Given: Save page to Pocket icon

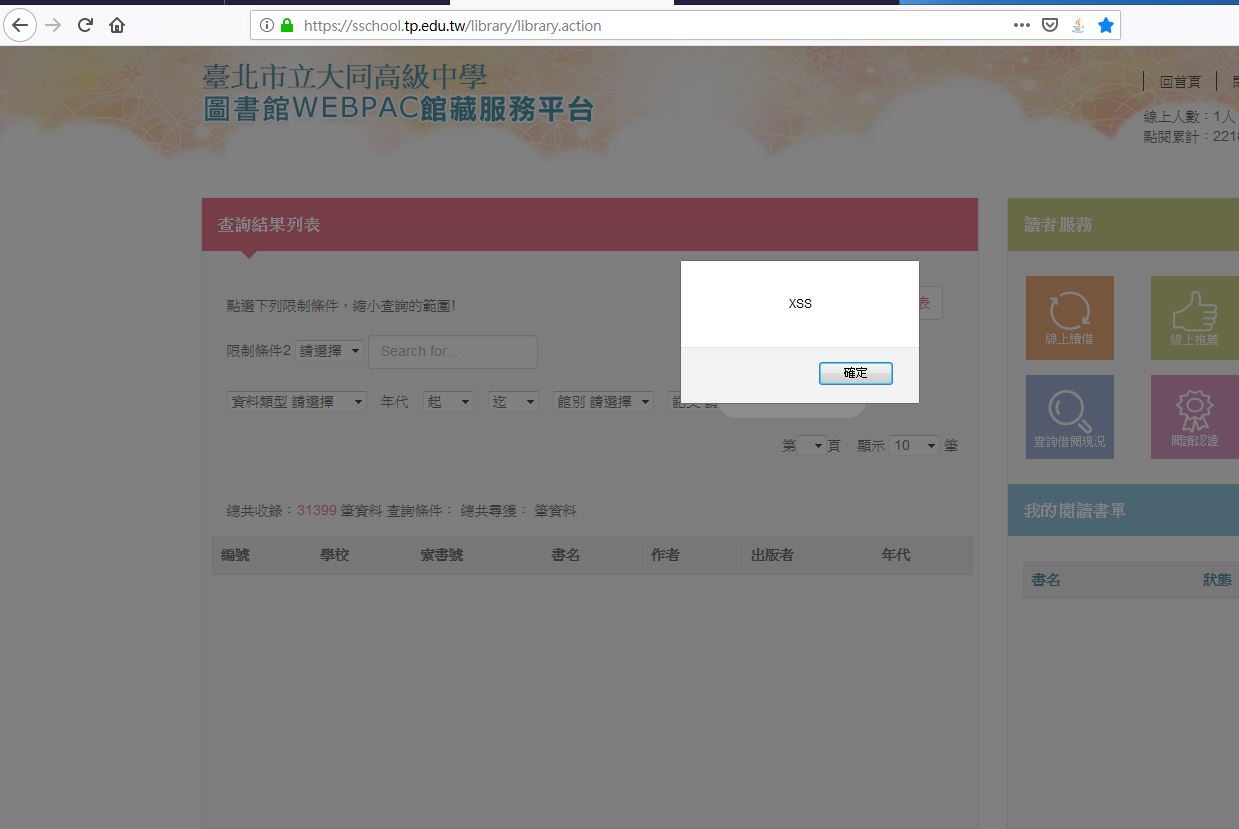Looking at the screenshot, I should point(1050,25).
